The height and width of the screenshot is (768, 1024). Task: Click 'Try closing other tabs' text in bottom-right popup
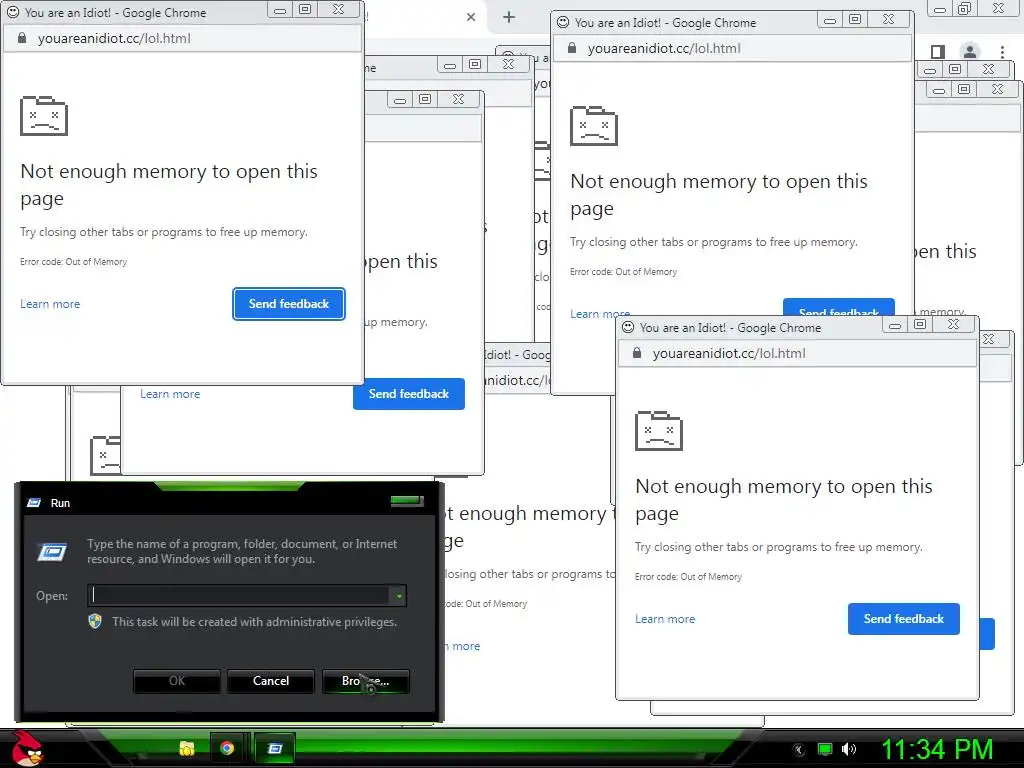[778, 547]
